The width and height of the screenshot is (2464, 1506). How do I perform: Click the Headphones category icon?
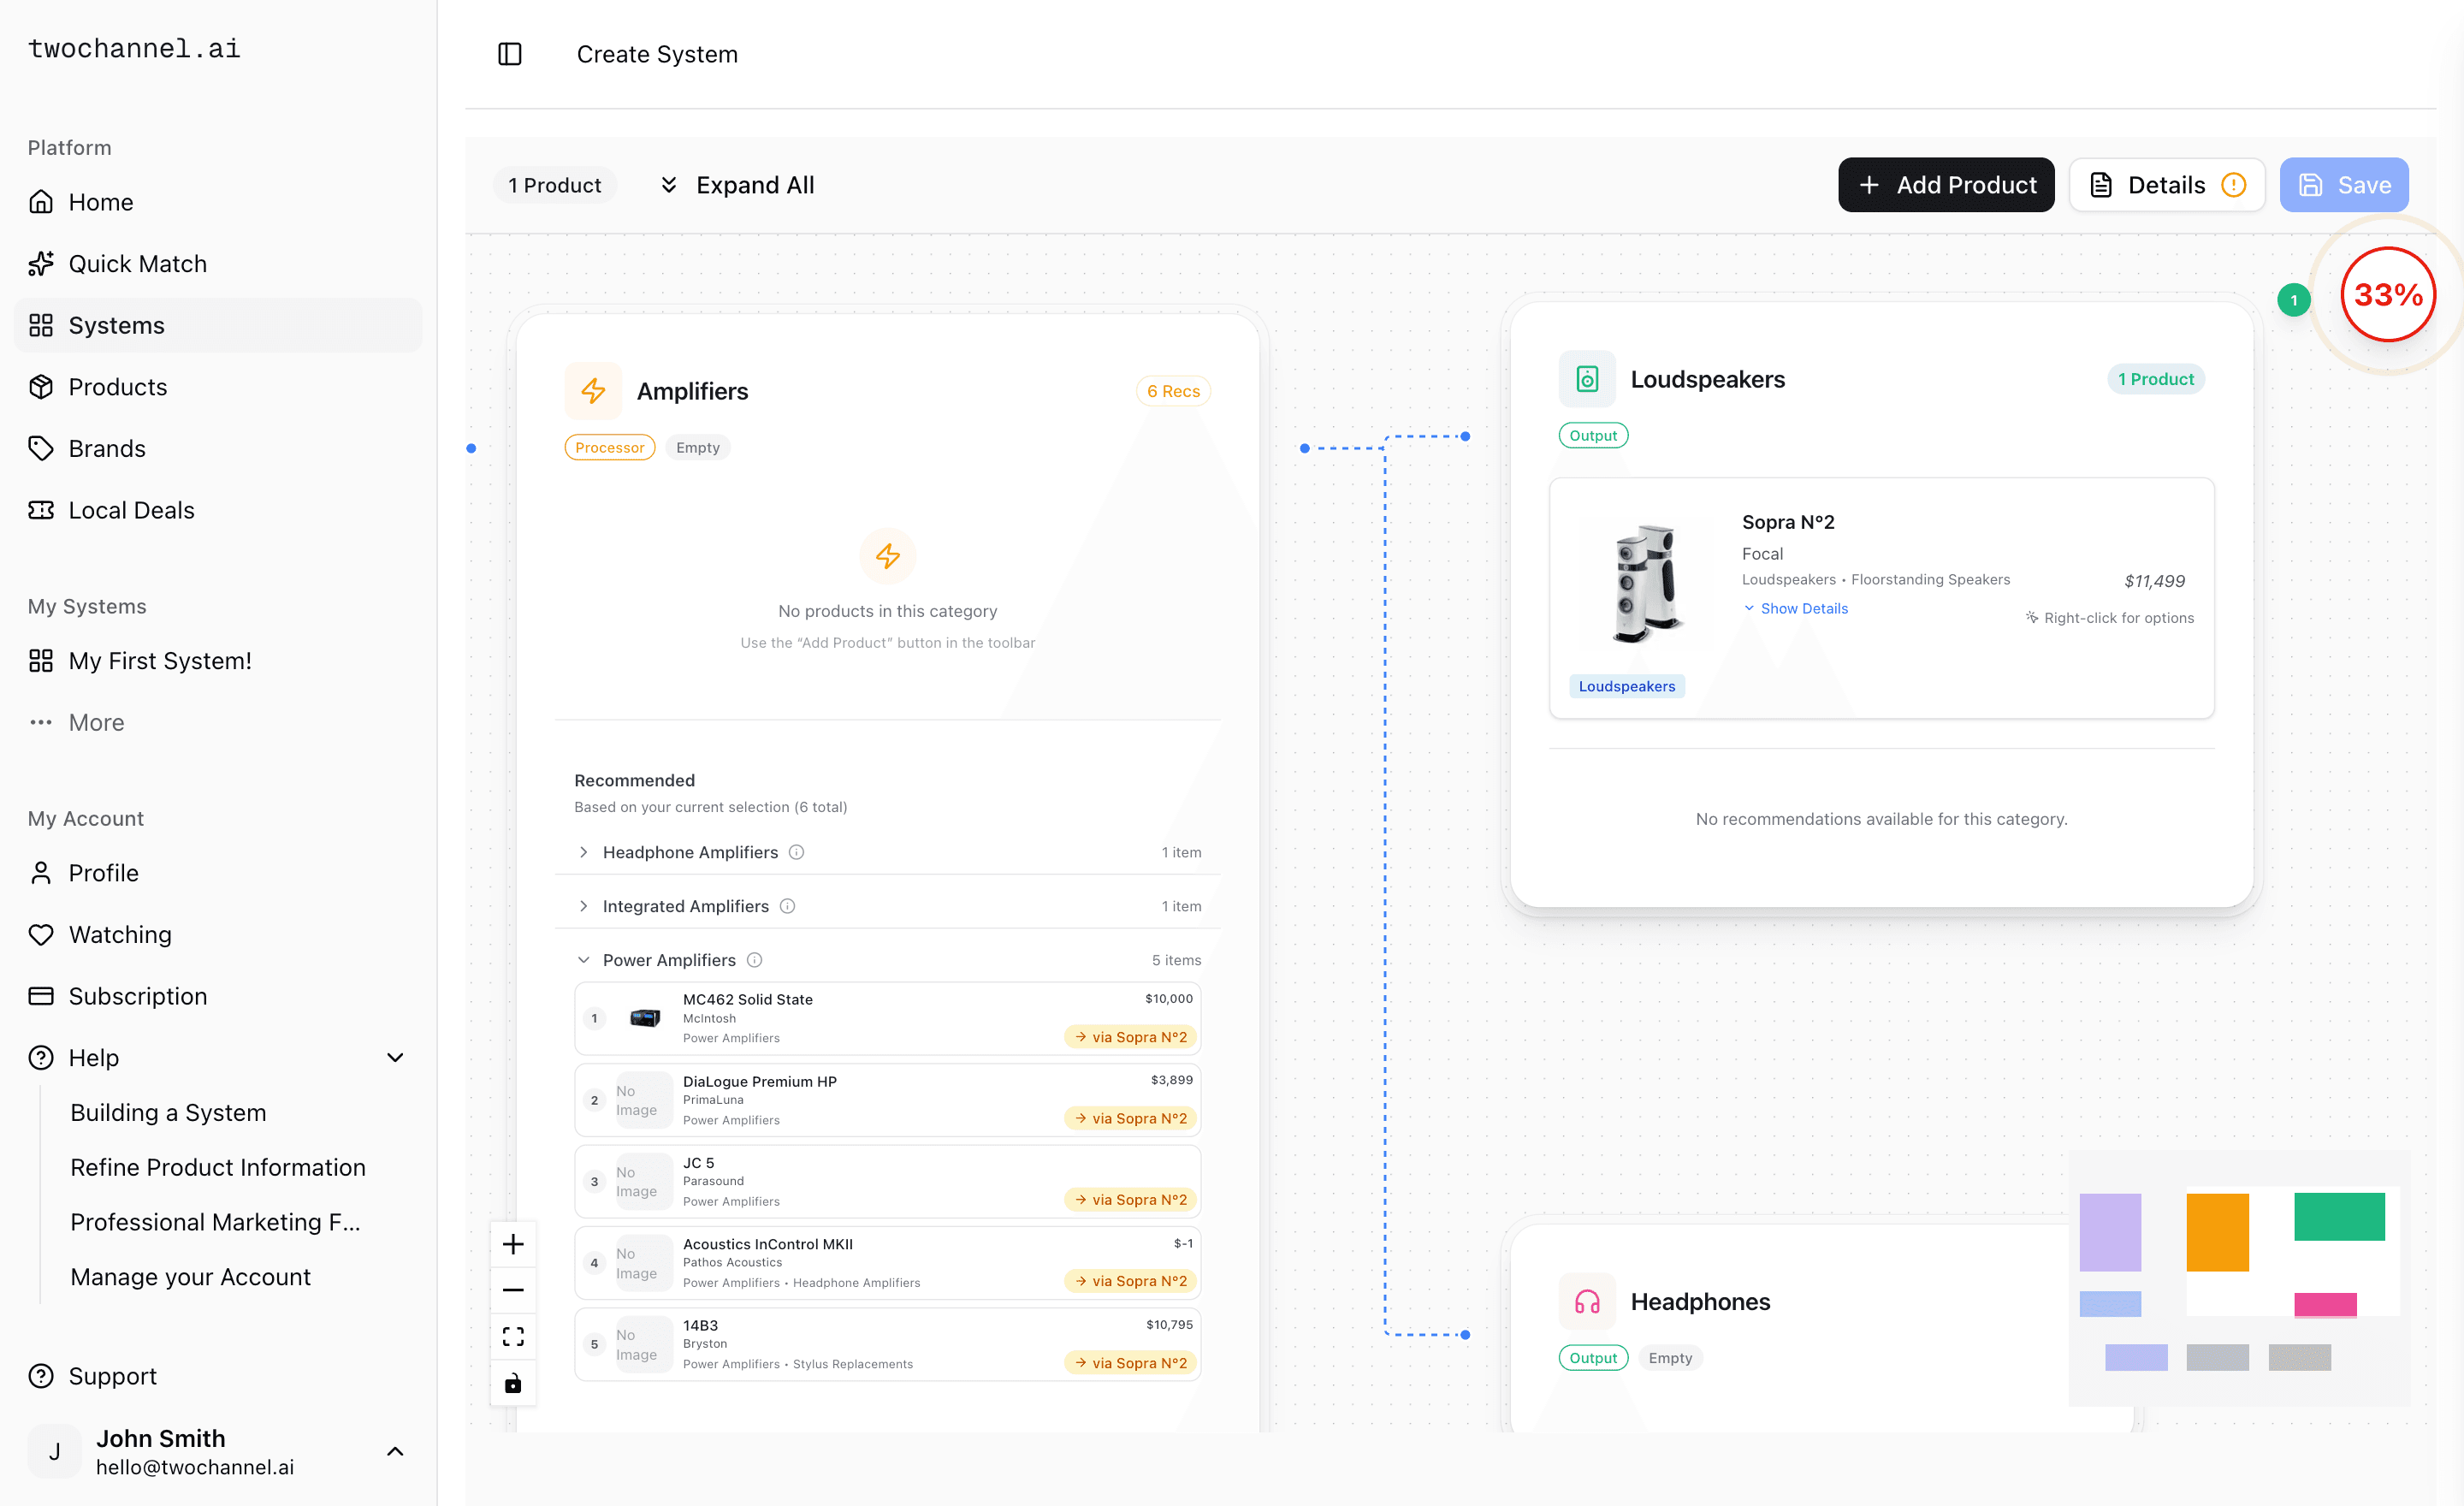tap(1587, 1301)
